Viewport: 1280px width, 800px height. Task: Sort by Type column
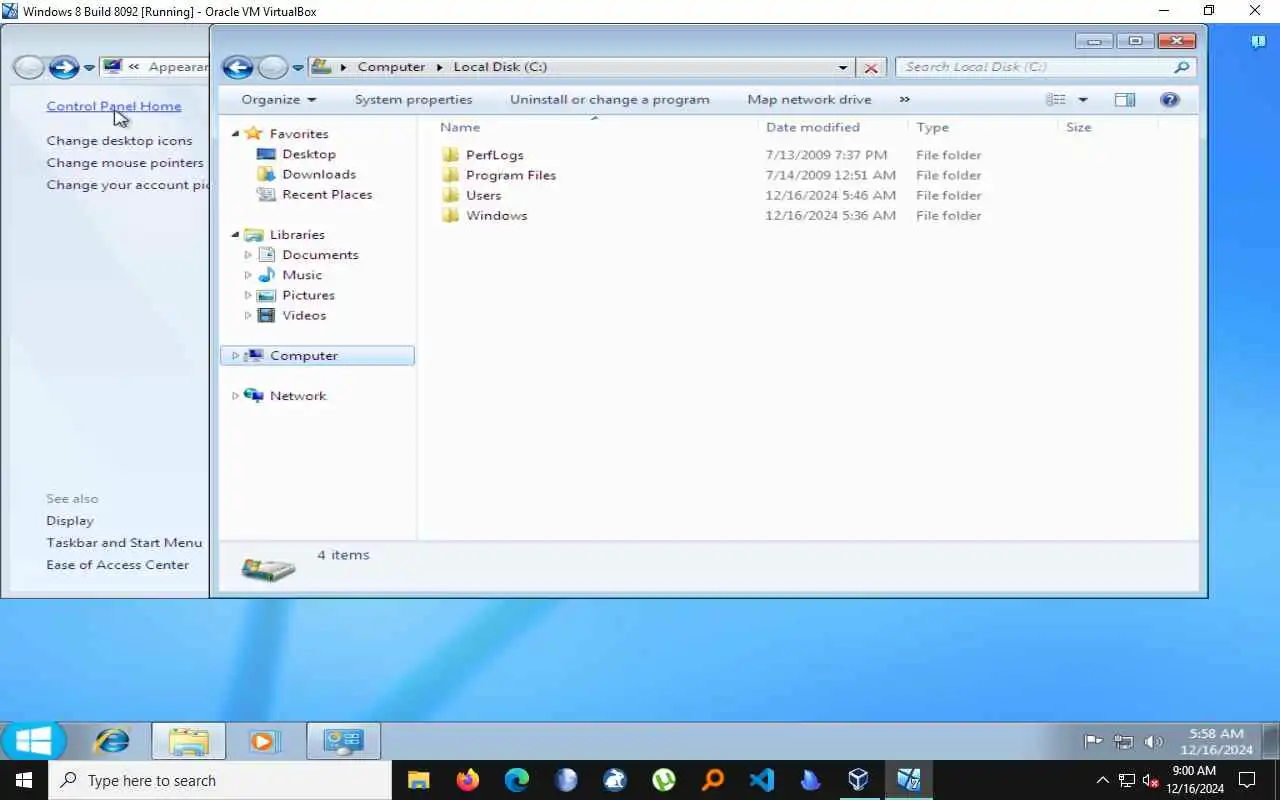click(x=932, y=127)
